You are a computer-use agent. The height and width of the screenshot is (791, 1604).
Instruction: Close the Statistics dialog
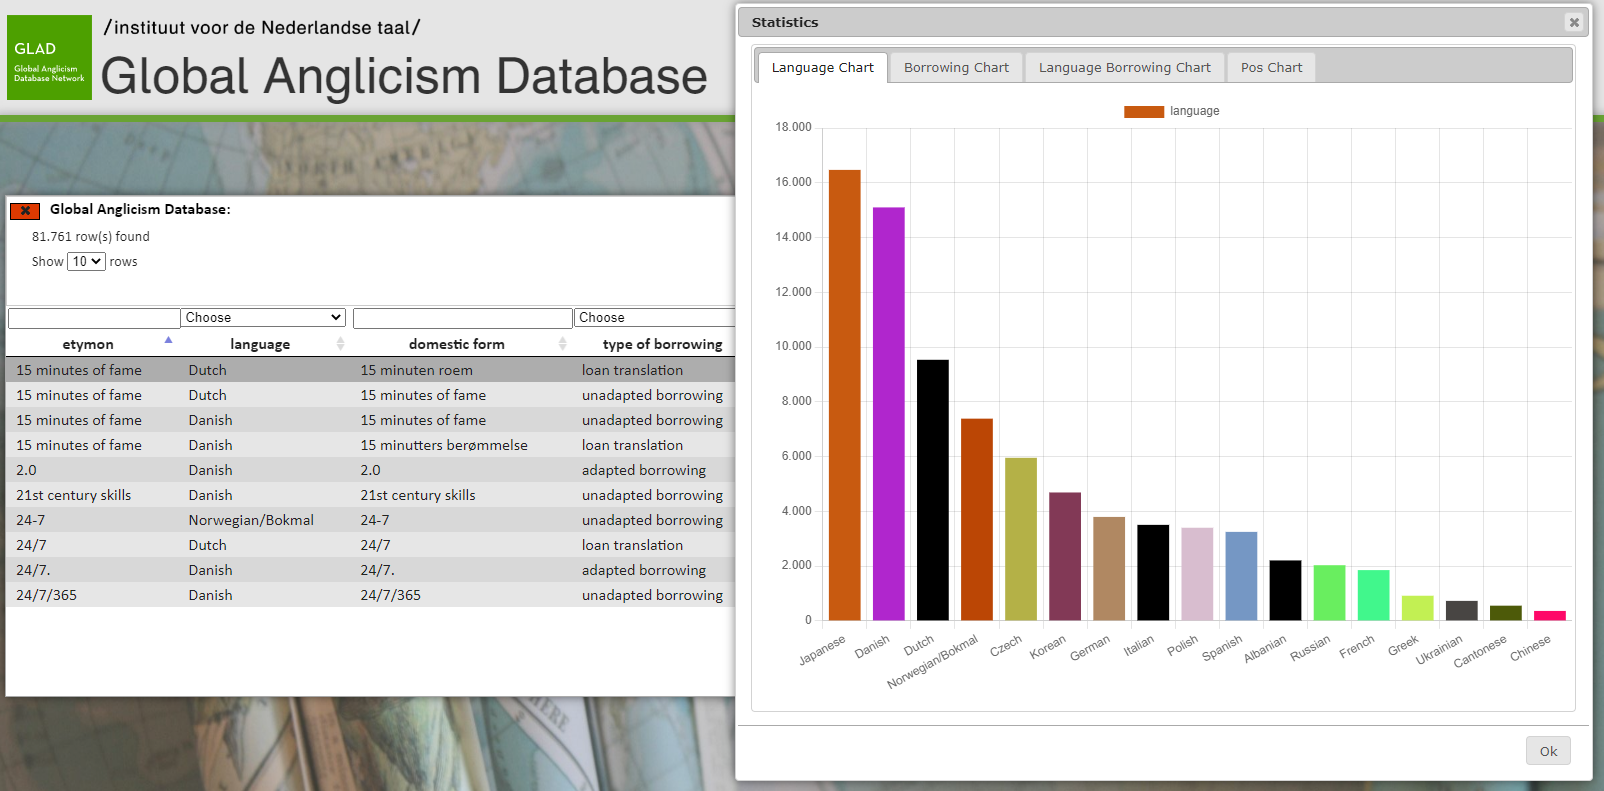click(1573, 22)
